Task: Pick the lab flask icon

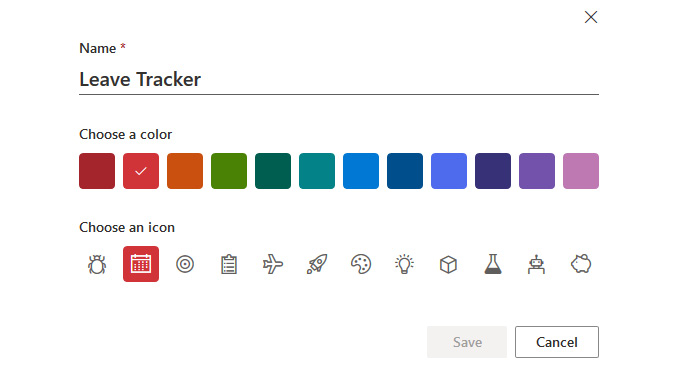Action: tap(493, 264)
